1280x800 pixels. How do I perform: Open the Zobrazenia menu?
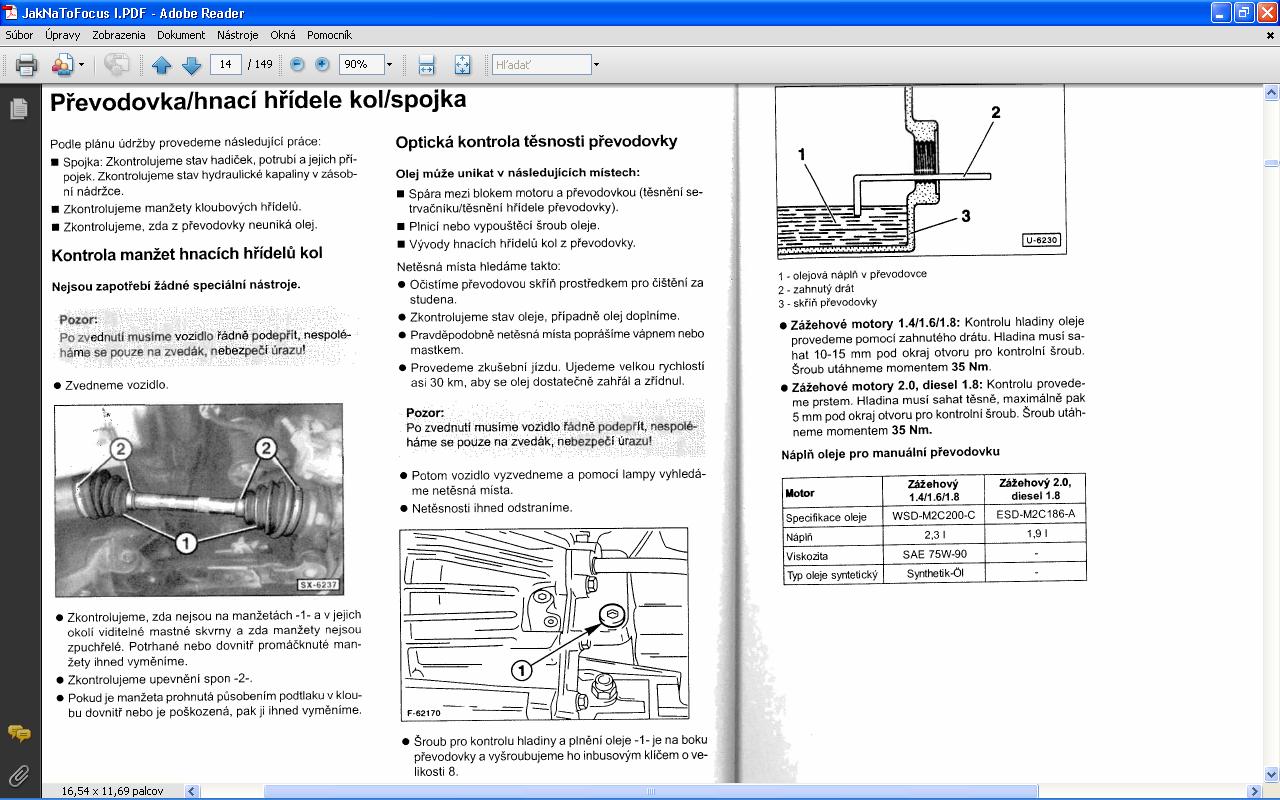point(118,35)
